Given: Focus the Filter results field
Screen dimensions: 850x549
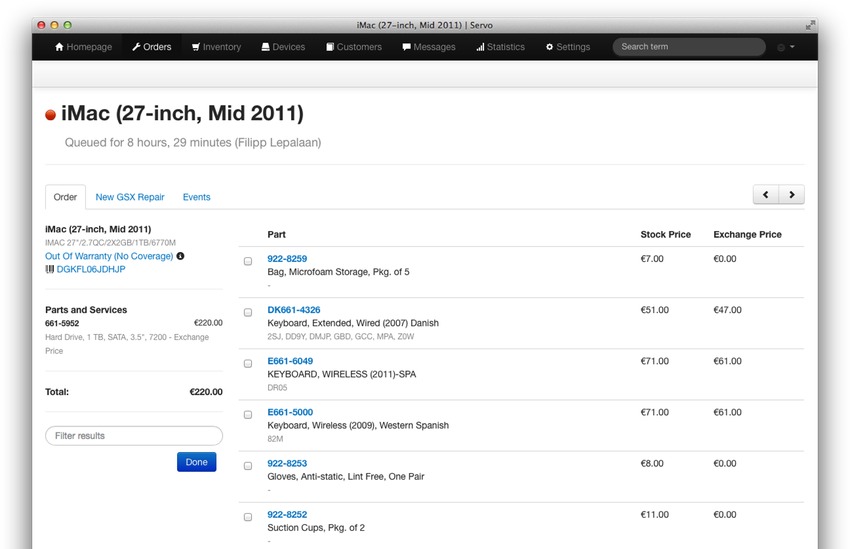Looking at the screenshot, I should (x=134, y=436).
